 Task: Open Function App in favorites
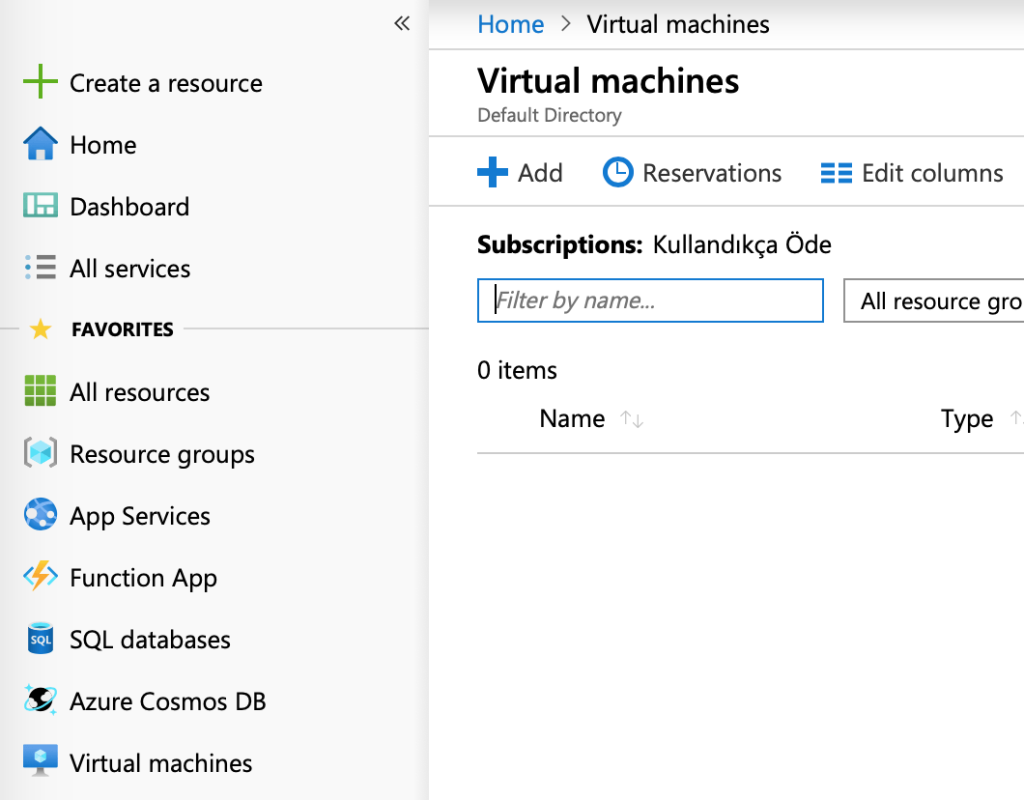tap(143, 578)
